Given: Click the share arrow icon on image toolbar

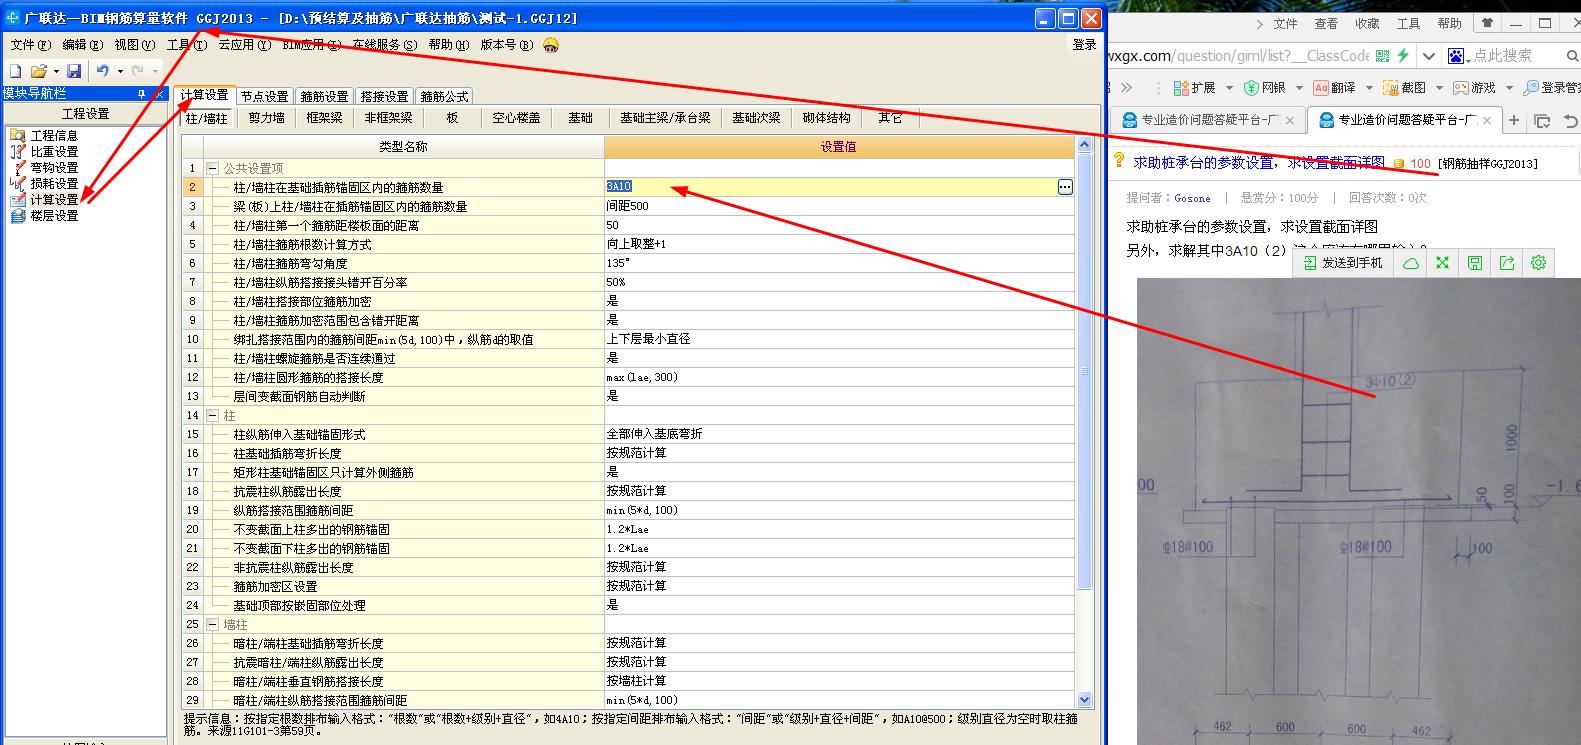Looking at the screenshot, I should [x=1506, y=263].
